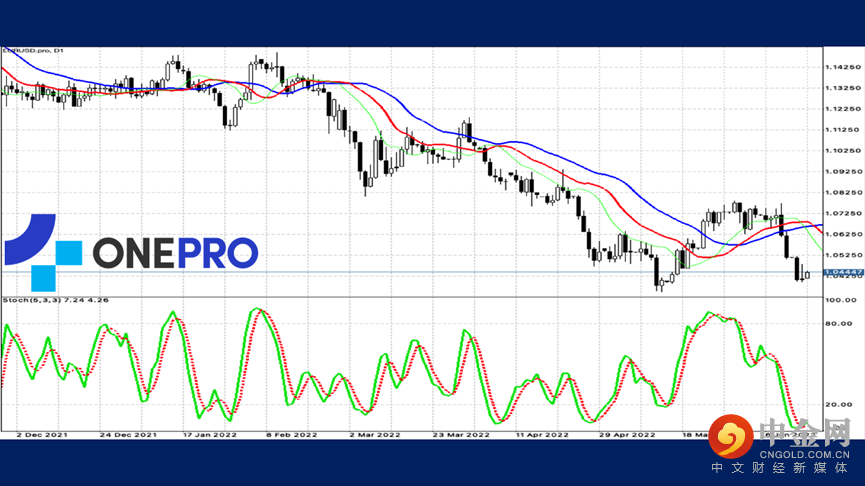This screenshot has width=865, height=486.
Task: Click the 1.14250 price axis label
Action: (x=843, y=67)
